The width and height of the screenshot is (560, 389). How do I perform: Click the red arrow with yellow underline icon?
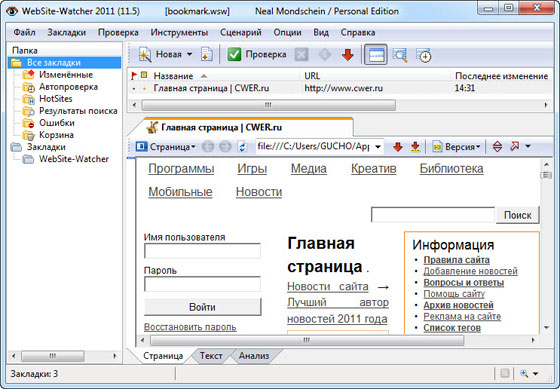click(415, 147)
